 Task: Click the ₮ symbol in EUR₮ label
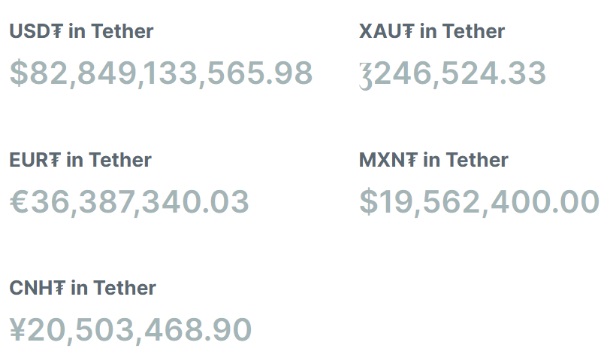55,160
